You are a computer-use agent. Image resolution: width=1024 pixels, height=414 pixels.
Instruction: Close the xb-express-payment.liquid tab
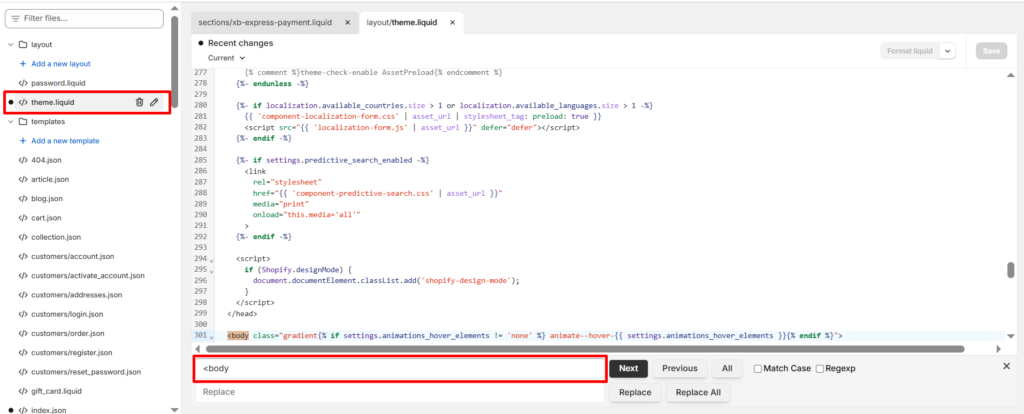[x=347, y=21]
